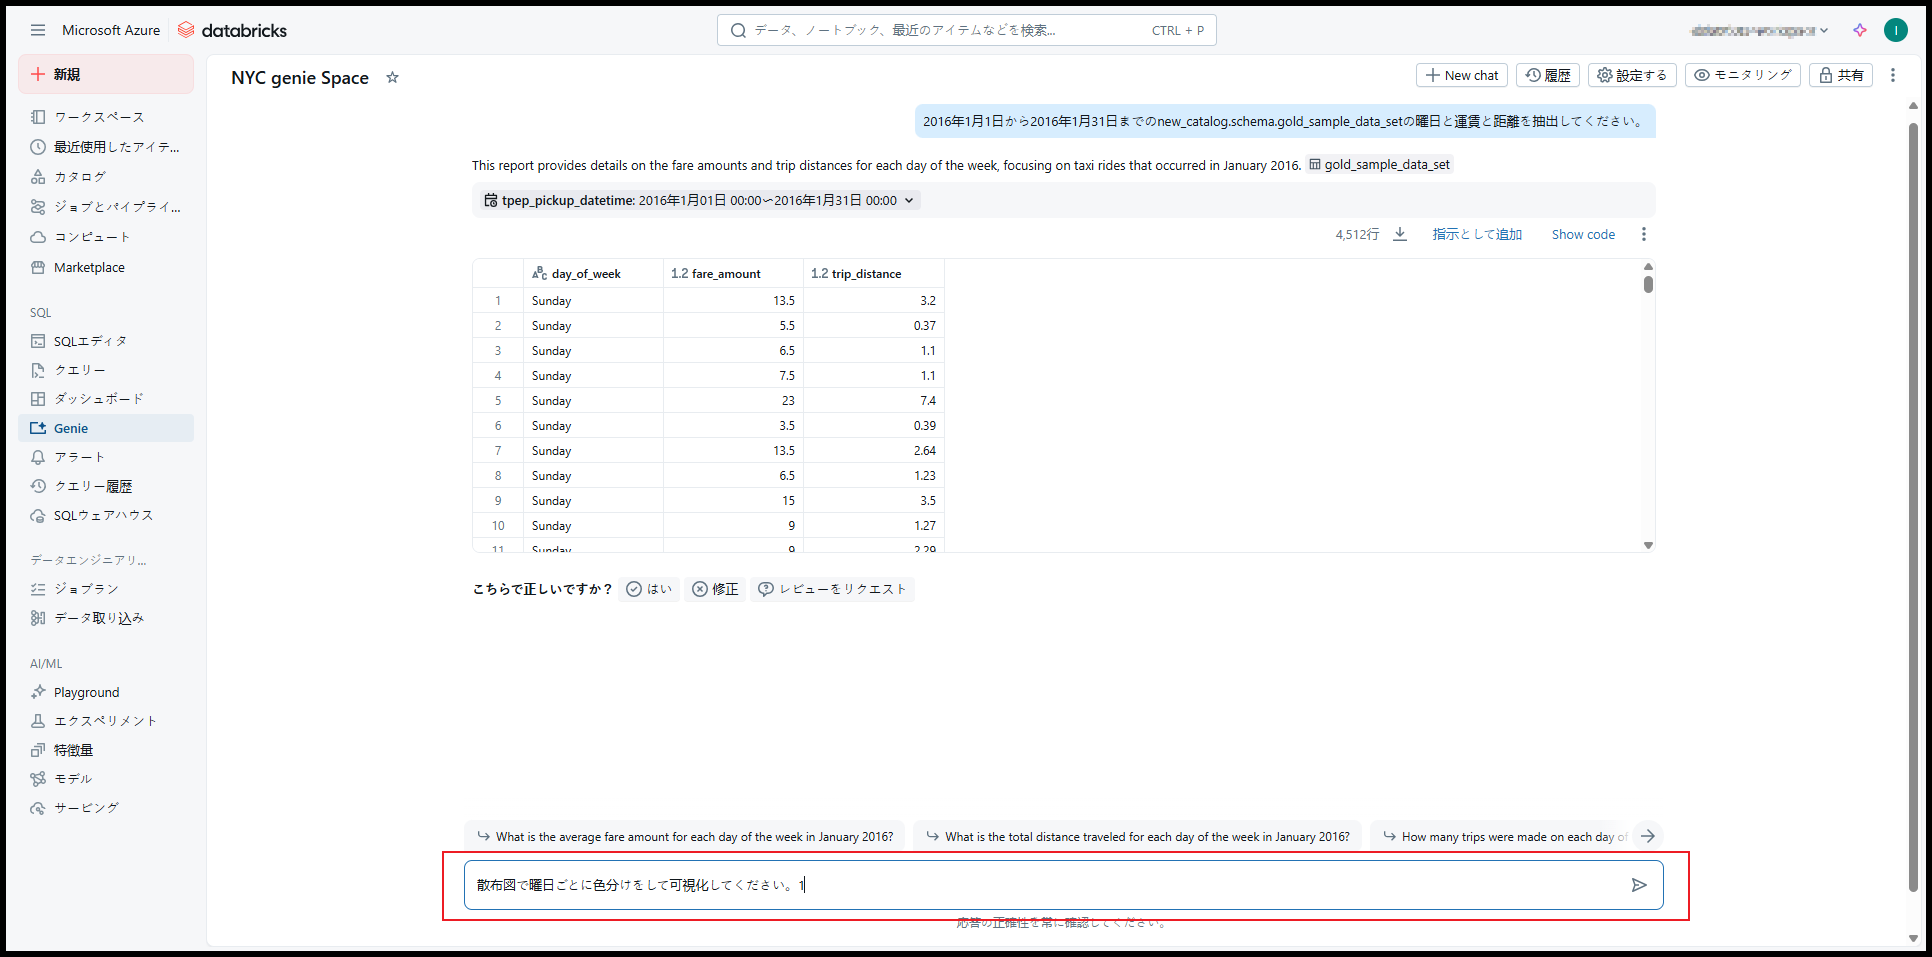The image size is (1932, 957).
Task: Create new item with 新規 button
Action: tap(106, 74)
